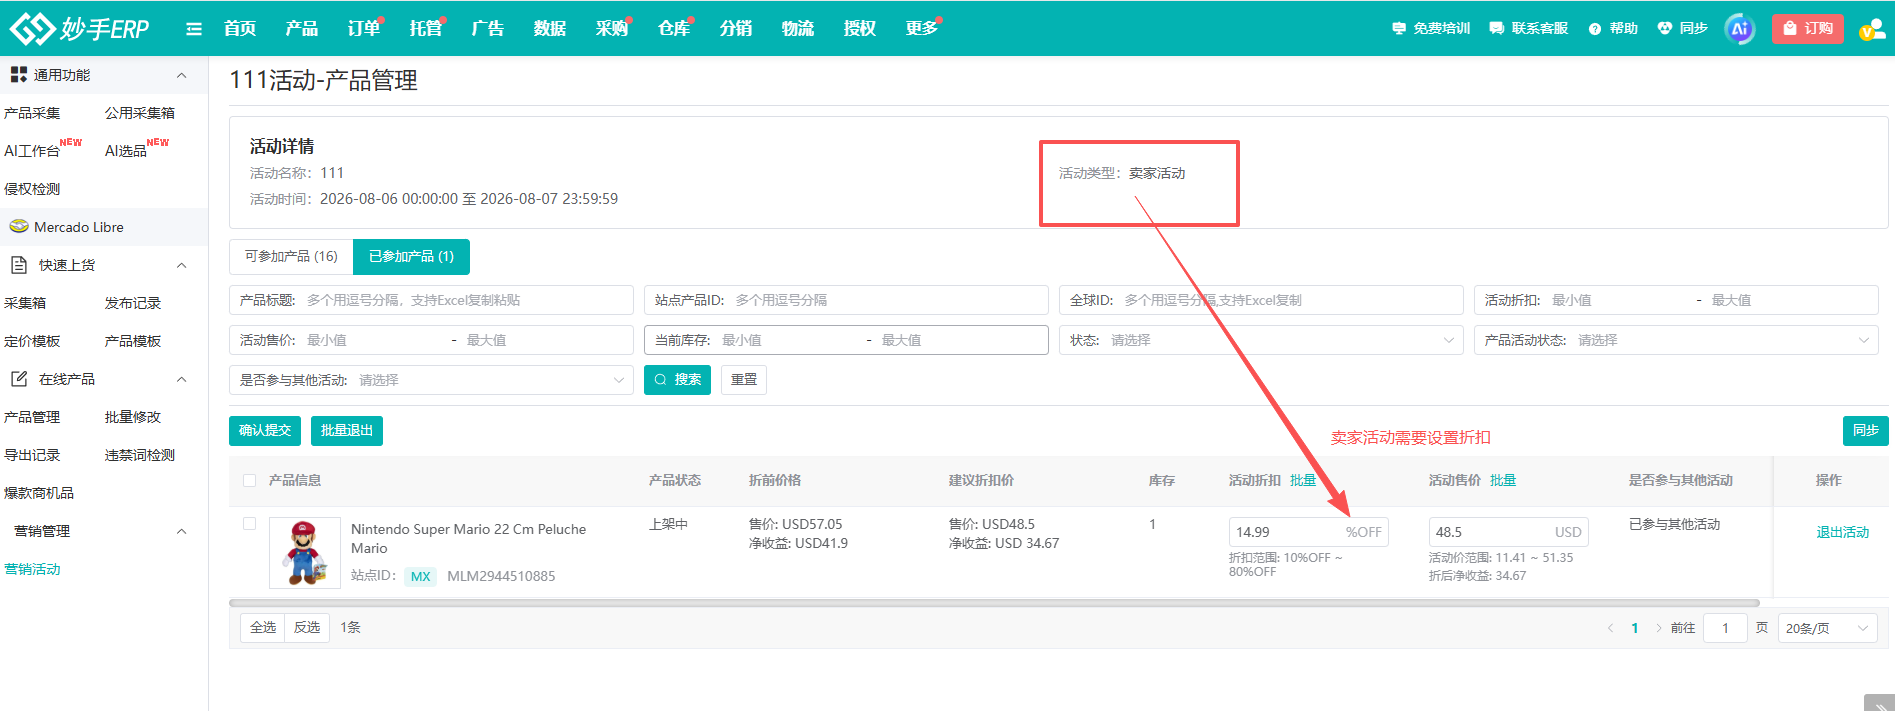Focus the 前往 page number input
The height and width of the screenshot is (711, 1895).
pyautogui.click(x=1725, y=628)
